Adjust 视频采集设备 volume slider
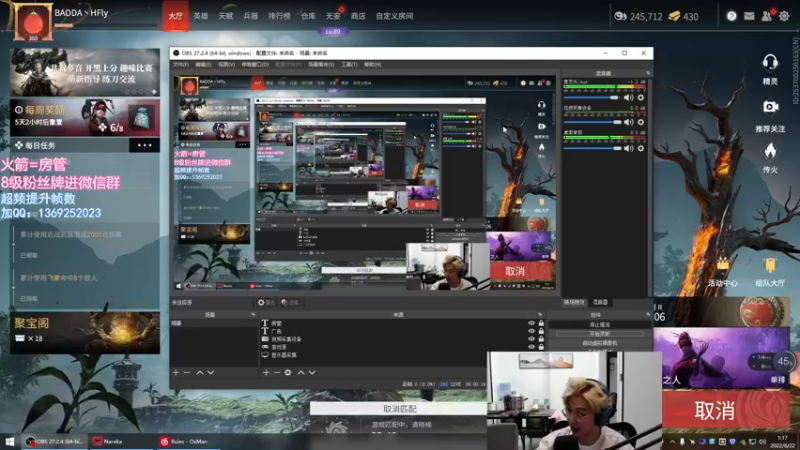 click(592, 122)
